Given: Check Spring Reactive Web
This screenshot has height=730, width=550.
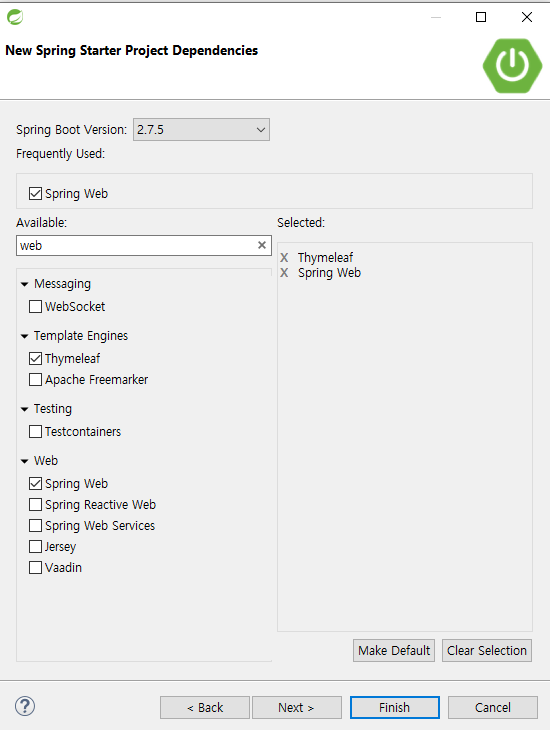Looking at the screenshot, I should 35,504.
